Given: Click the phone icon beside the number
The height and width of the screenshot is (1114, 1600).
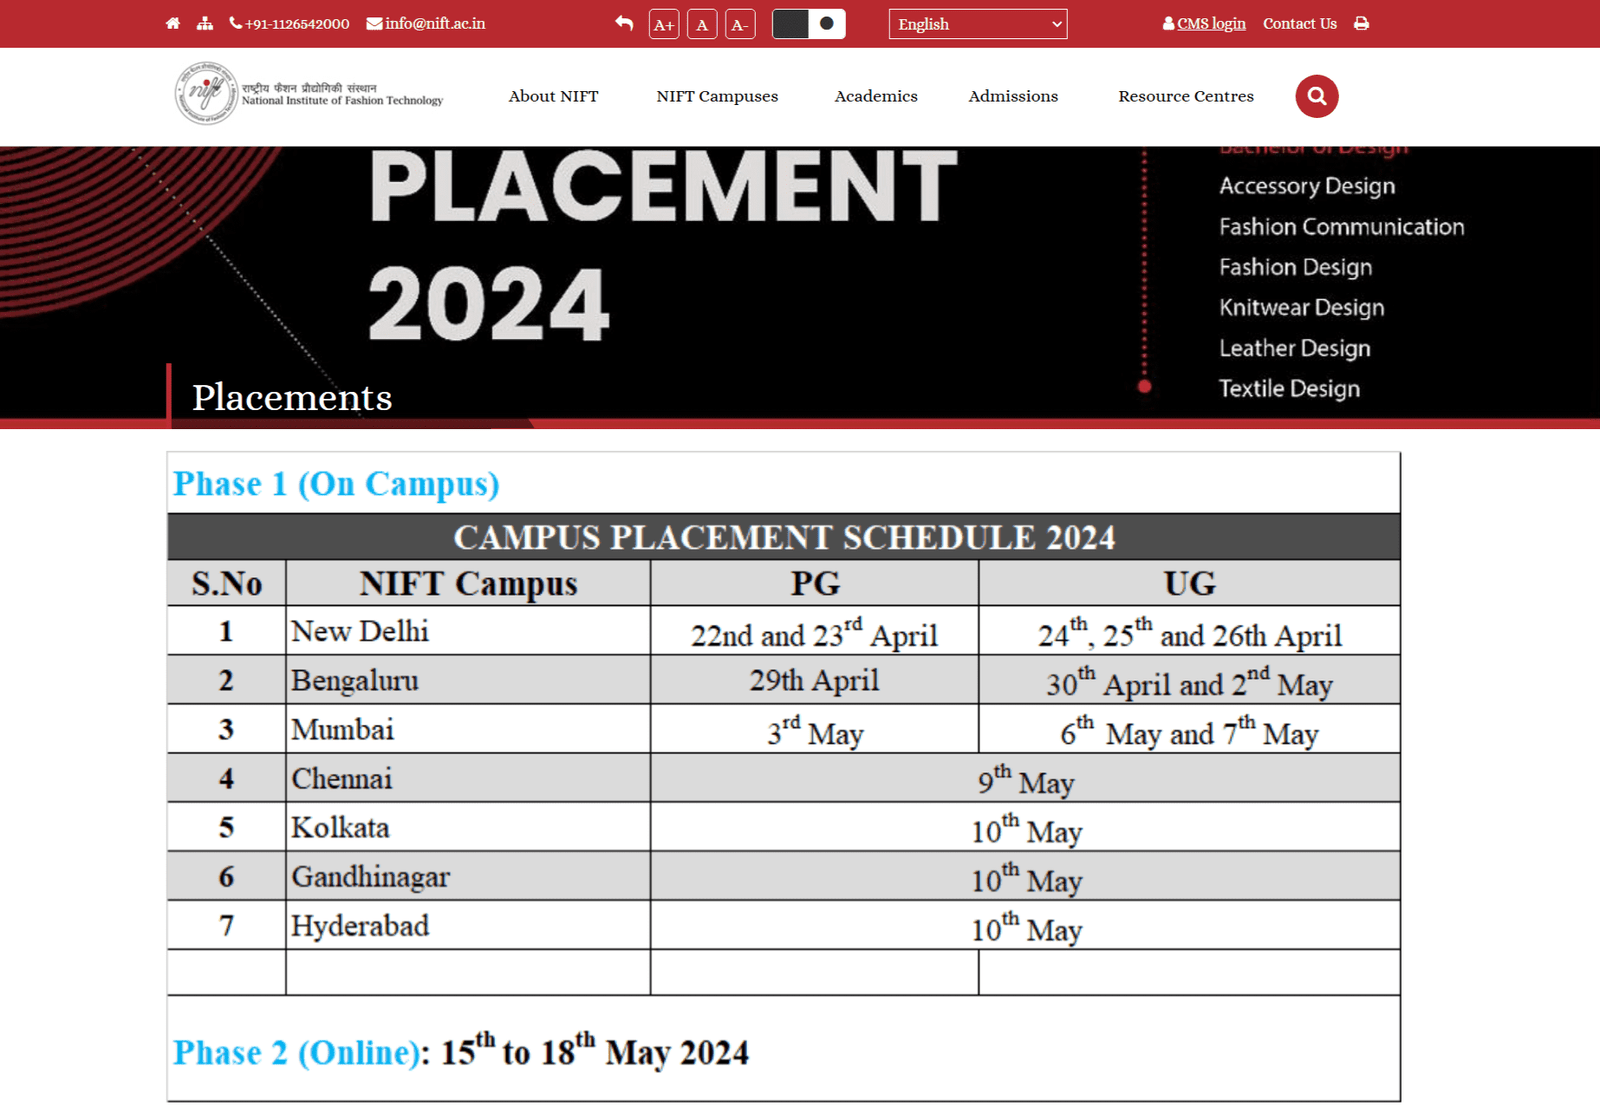Looking at the screenshot, I should click(234, 22).
